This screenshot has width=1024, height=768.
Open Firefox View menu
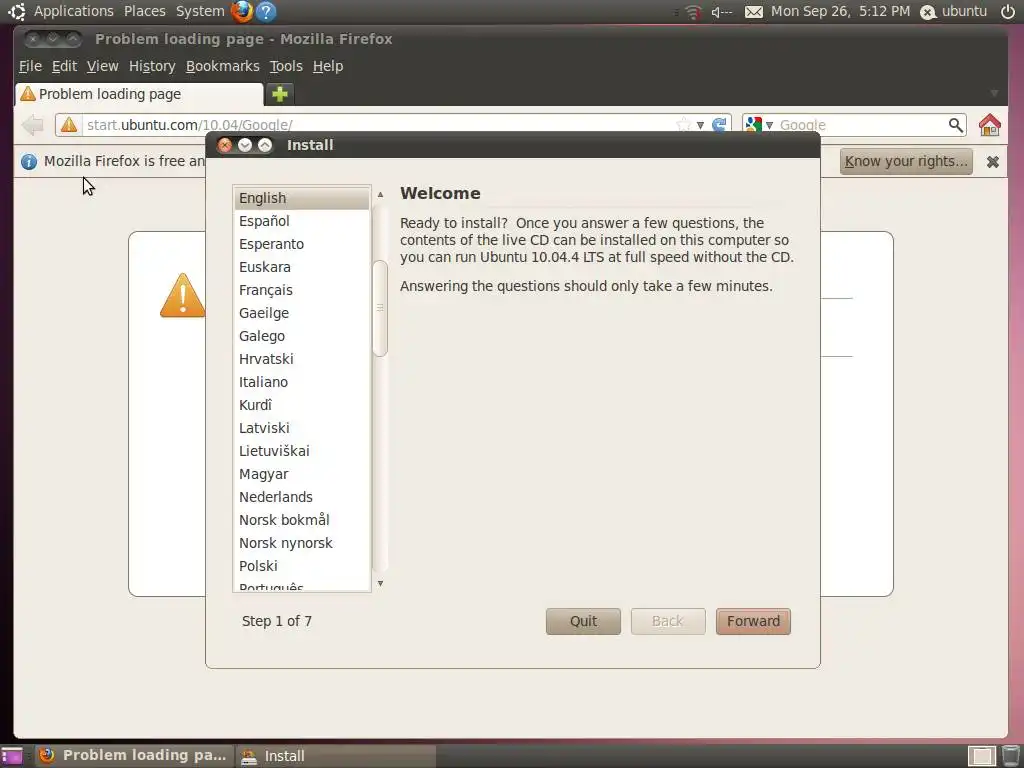pos(103,66)
